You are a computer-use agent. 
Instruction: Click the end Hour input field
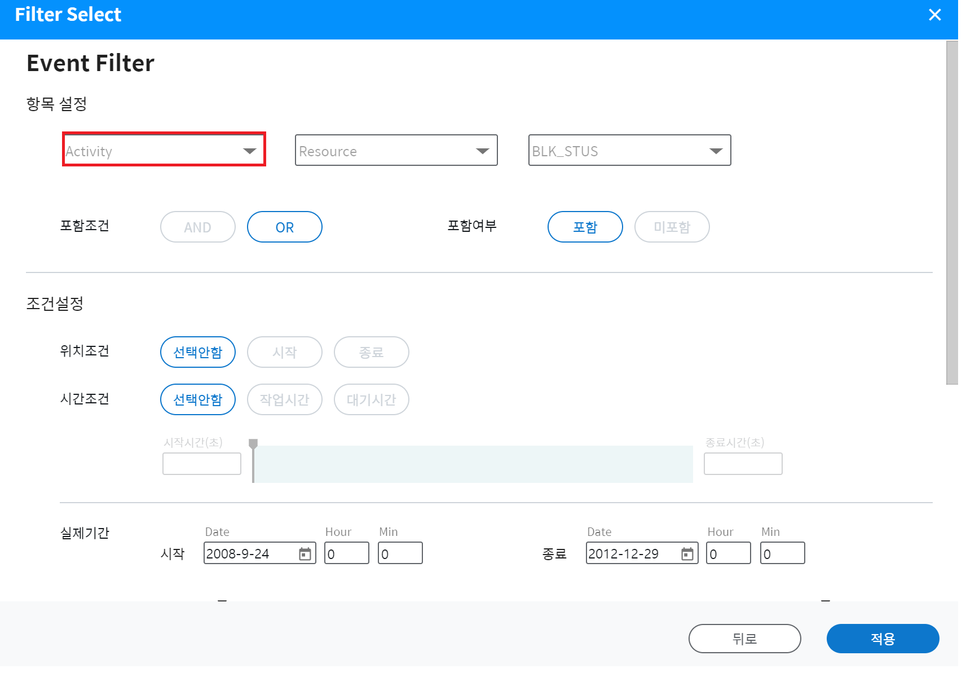728,554
